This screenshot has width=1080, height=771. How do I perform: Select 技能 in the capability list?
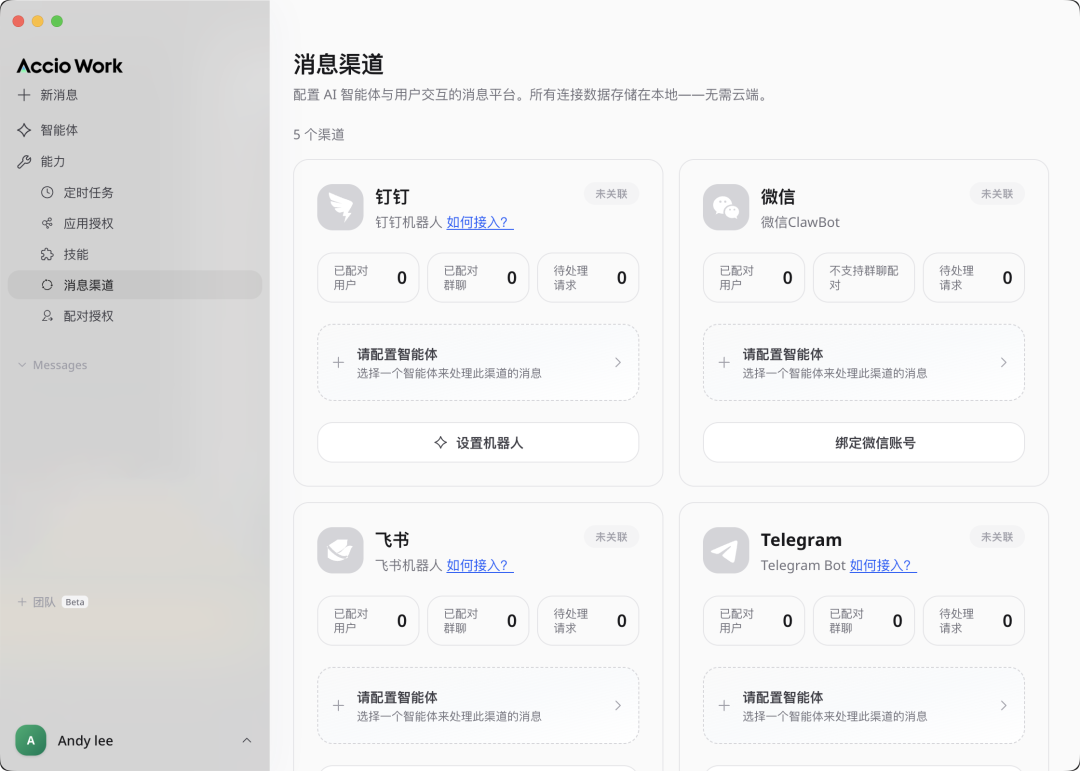click(58, 254)
